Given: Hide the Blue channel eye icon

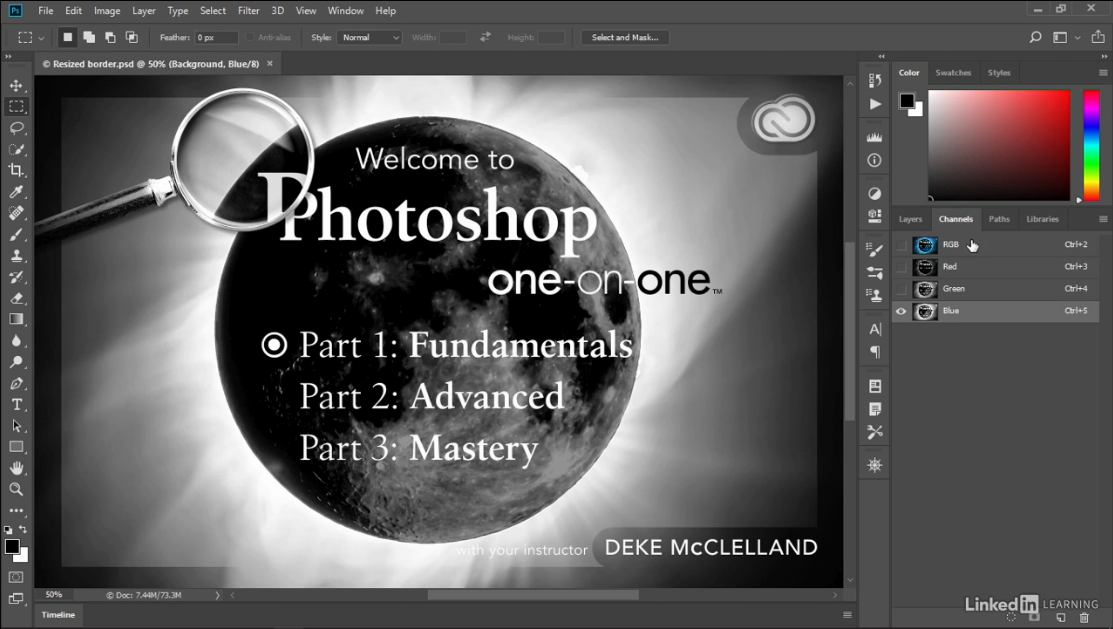Looking at the screenshot, I should click(x=901, y=311).
